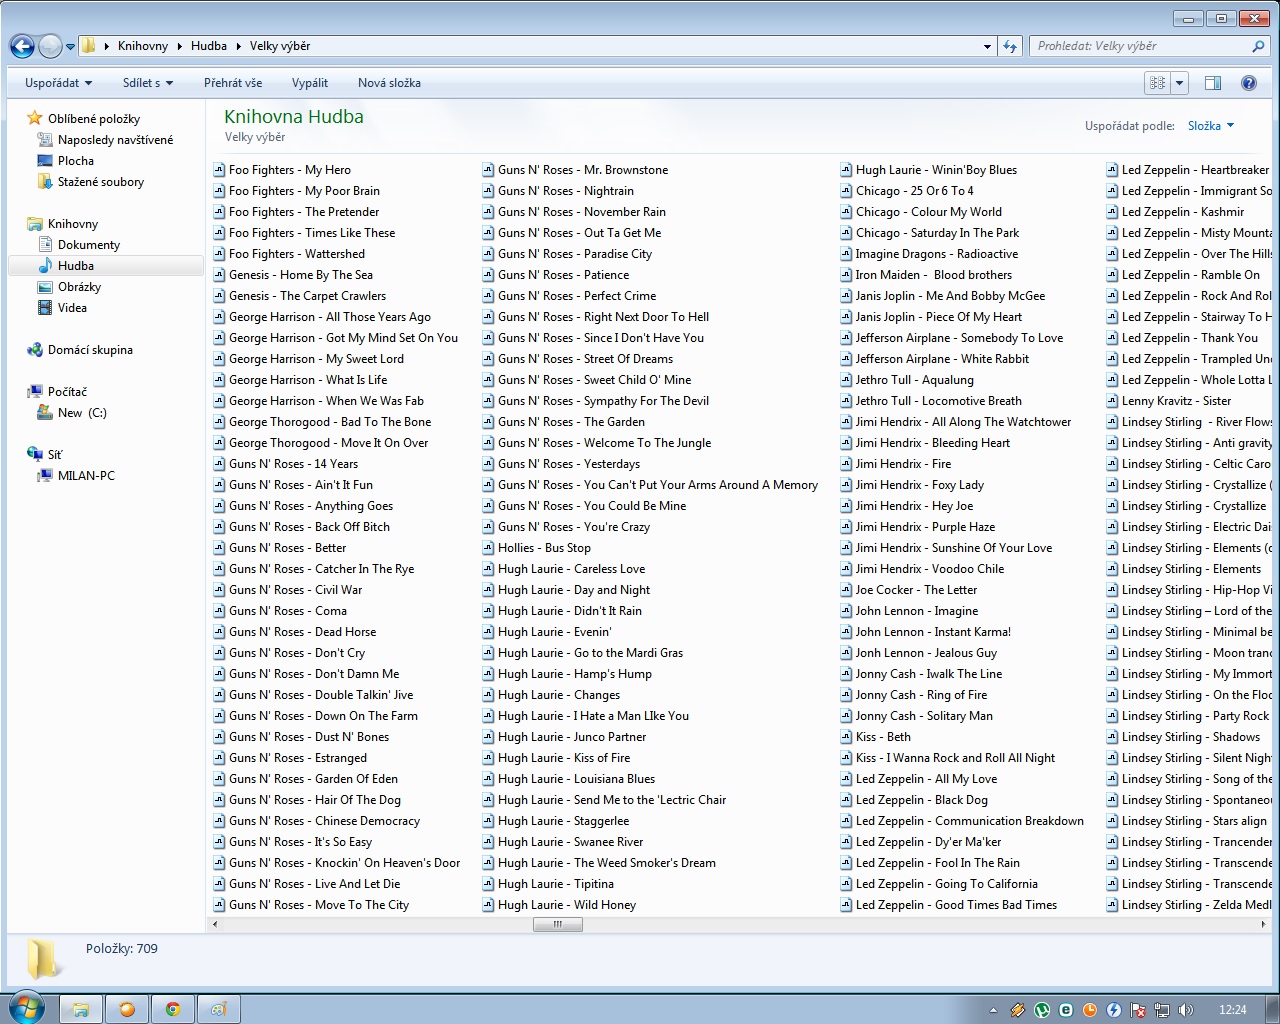Image resolution: width=1280 pixels, height=1024 pixels.
Task: Open the view options dropdown arrow
Action: 1180,83
